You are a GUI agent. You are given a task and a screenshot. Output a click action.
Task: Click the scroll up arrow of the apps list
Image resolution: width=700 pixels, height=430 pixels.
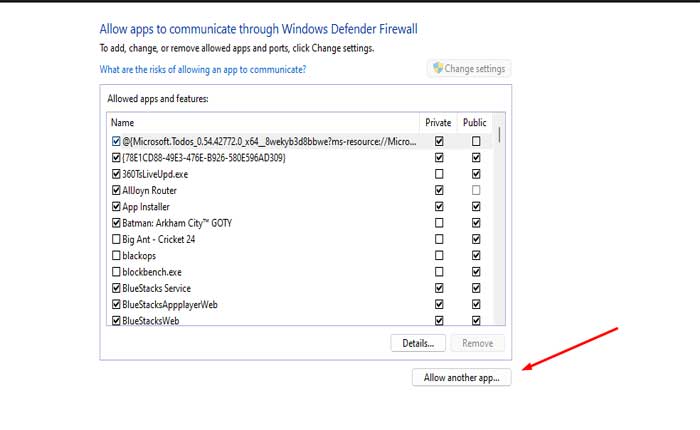pos(499,120)
